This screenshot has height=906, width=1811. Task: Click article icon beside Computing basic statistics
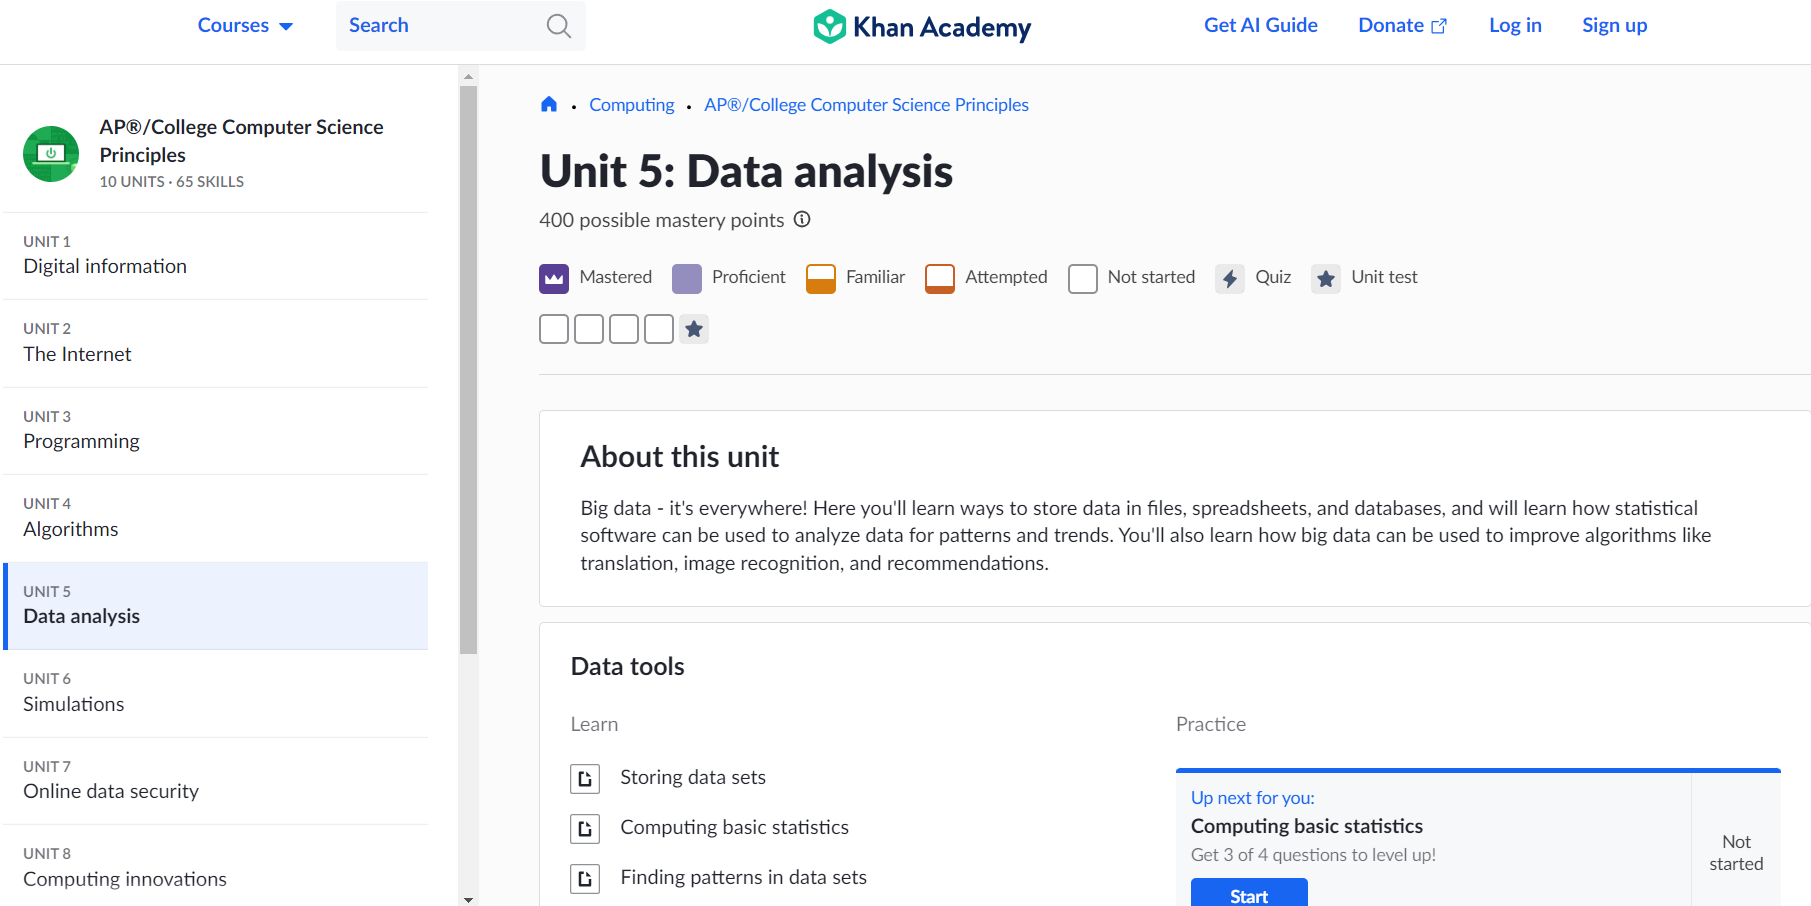pos(585,828)
